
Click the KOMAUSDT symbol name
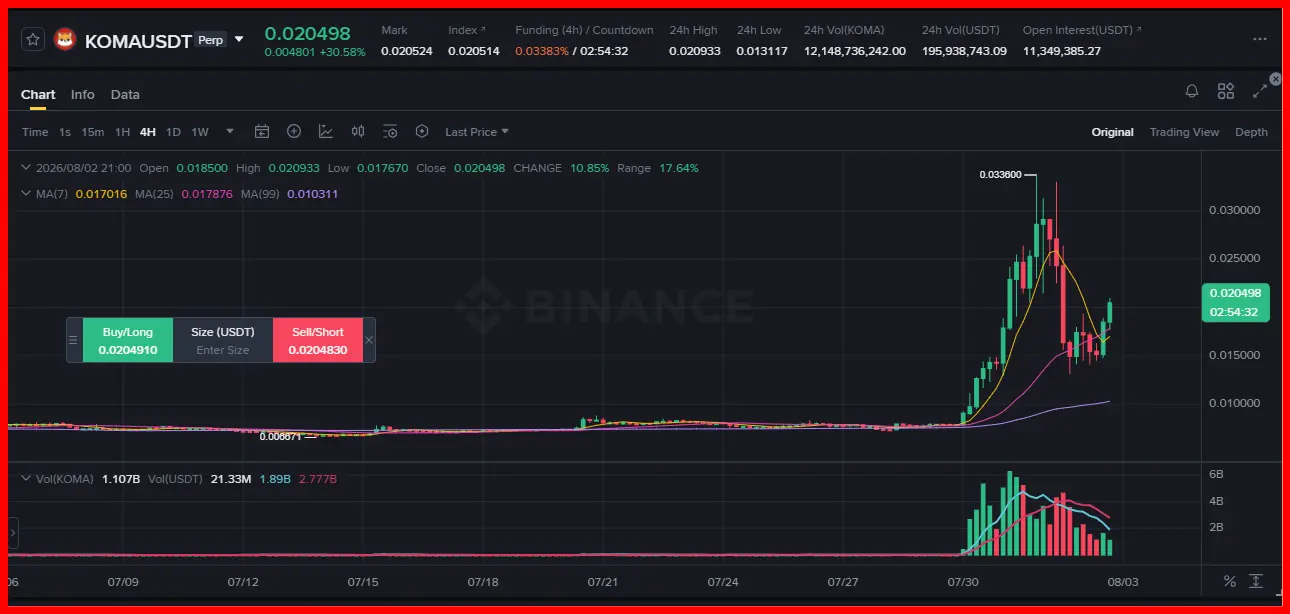pyautogui.click(x=138, y=41)
